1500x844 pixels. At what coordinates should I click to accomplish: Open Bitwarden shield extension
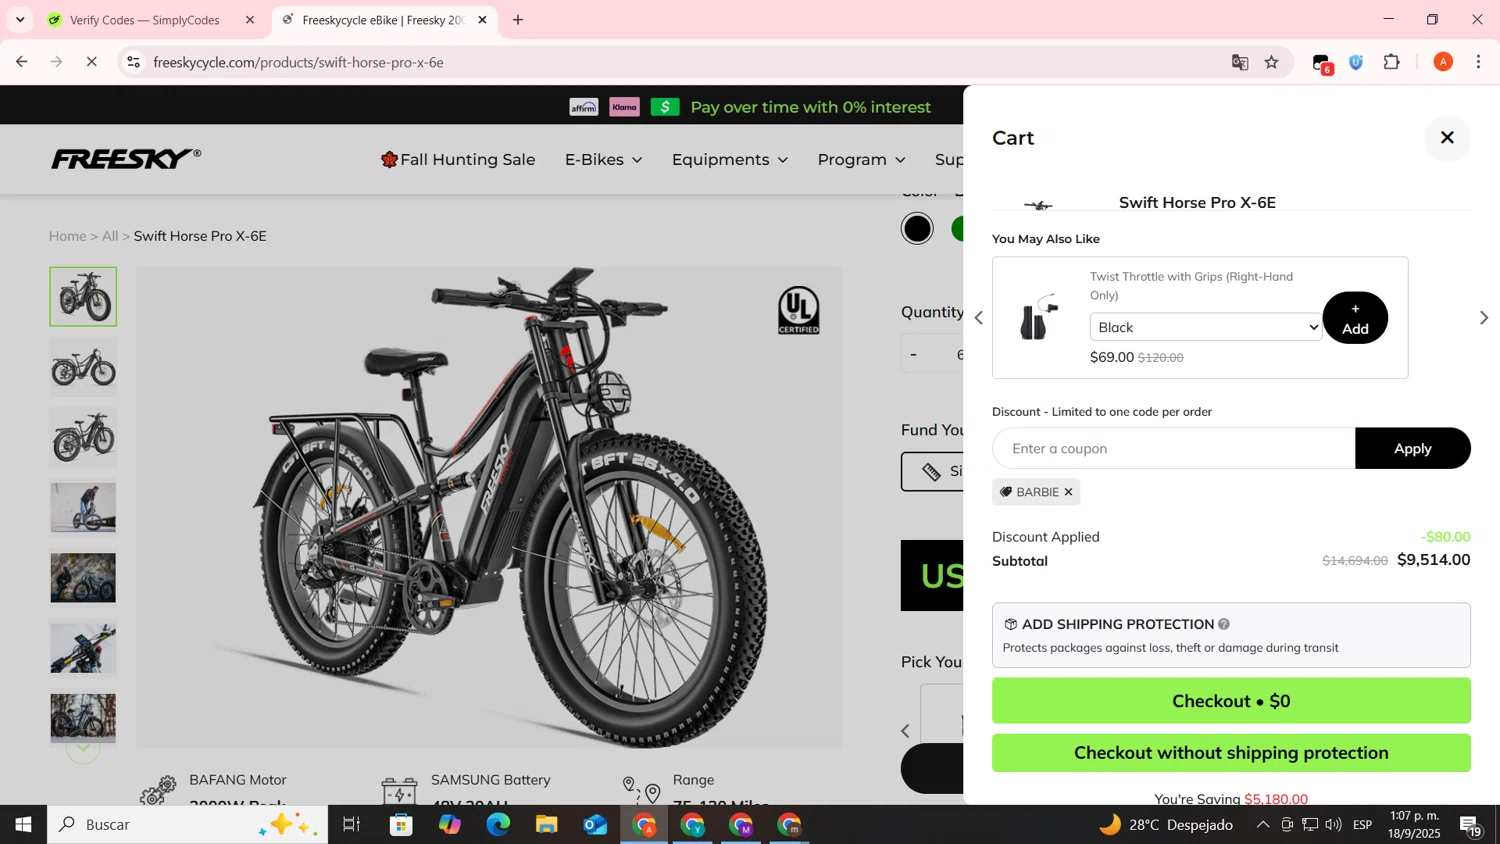point(1357,62)
